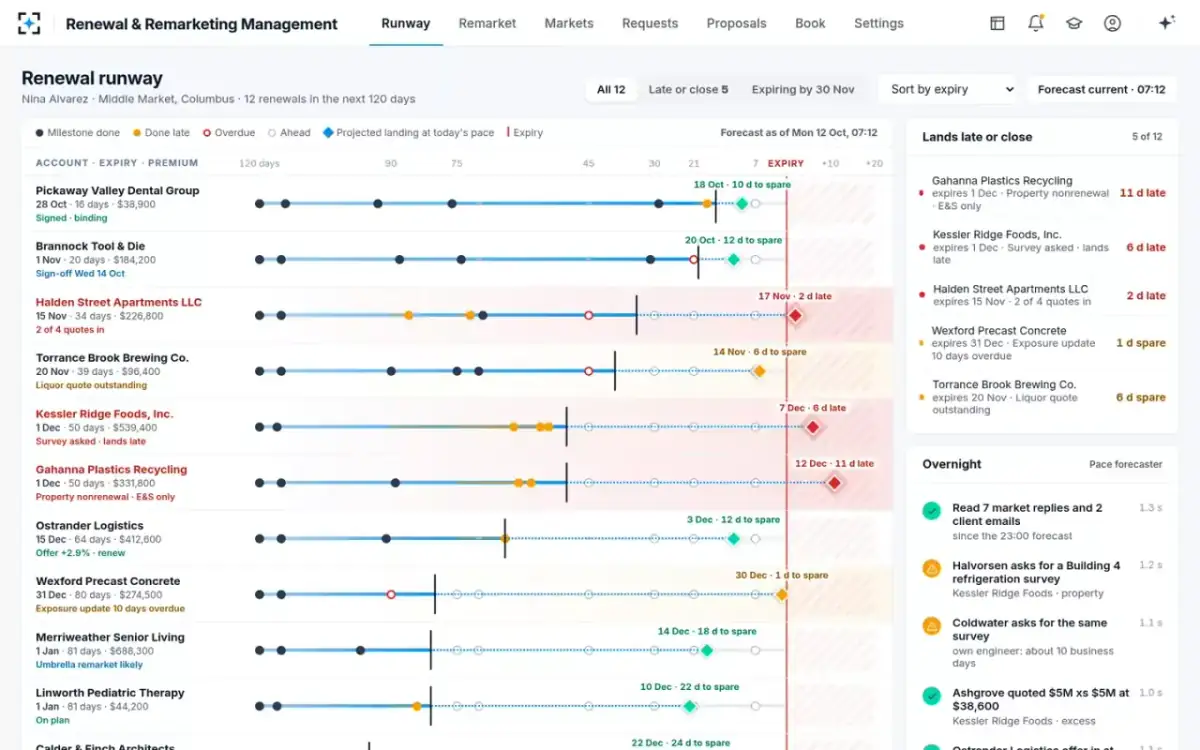Image resolution: width=1200 pixels, height=750 pixels.
Task: Click warning icon beside 'Halvorsen asks for a Building 4'
Action: [x=932, y=569]
